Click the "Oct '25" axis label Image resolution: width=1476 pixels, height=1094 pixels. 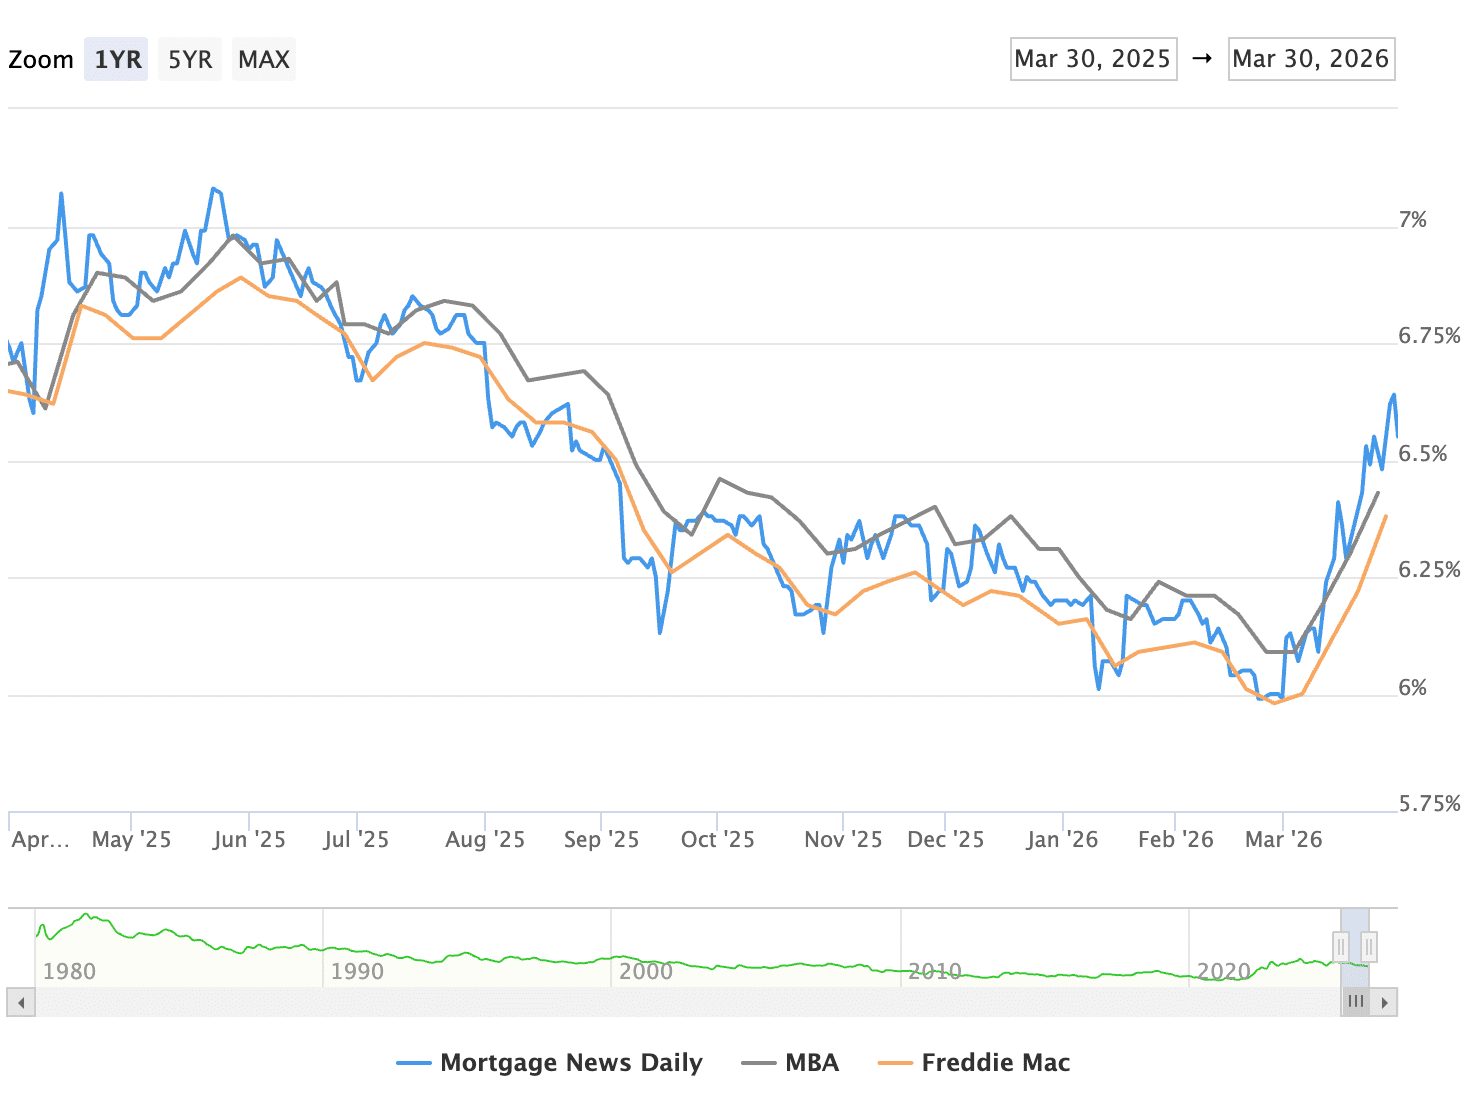(x=718, y=839)
